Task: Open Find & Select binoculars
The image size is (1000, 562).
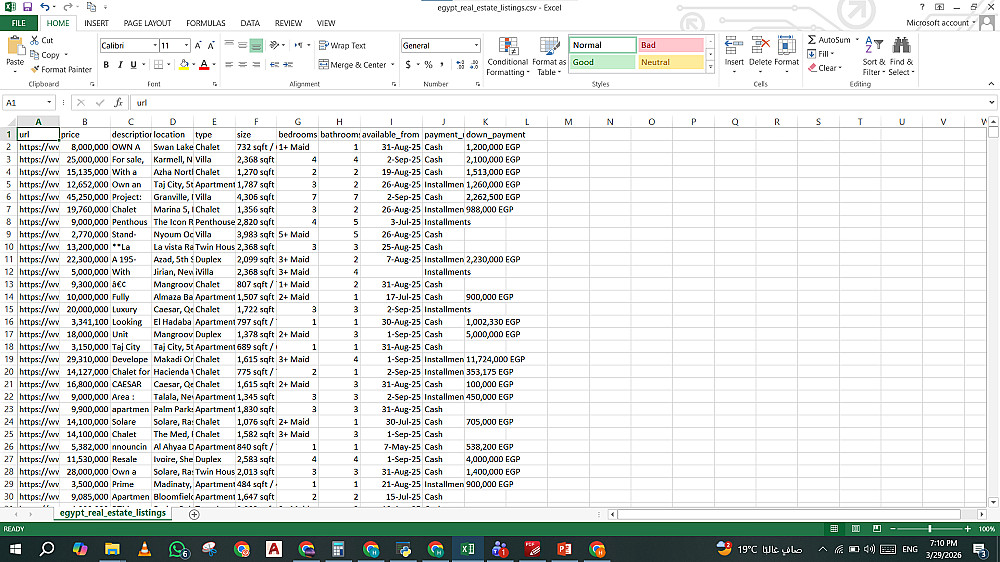Action: point(901,46)
